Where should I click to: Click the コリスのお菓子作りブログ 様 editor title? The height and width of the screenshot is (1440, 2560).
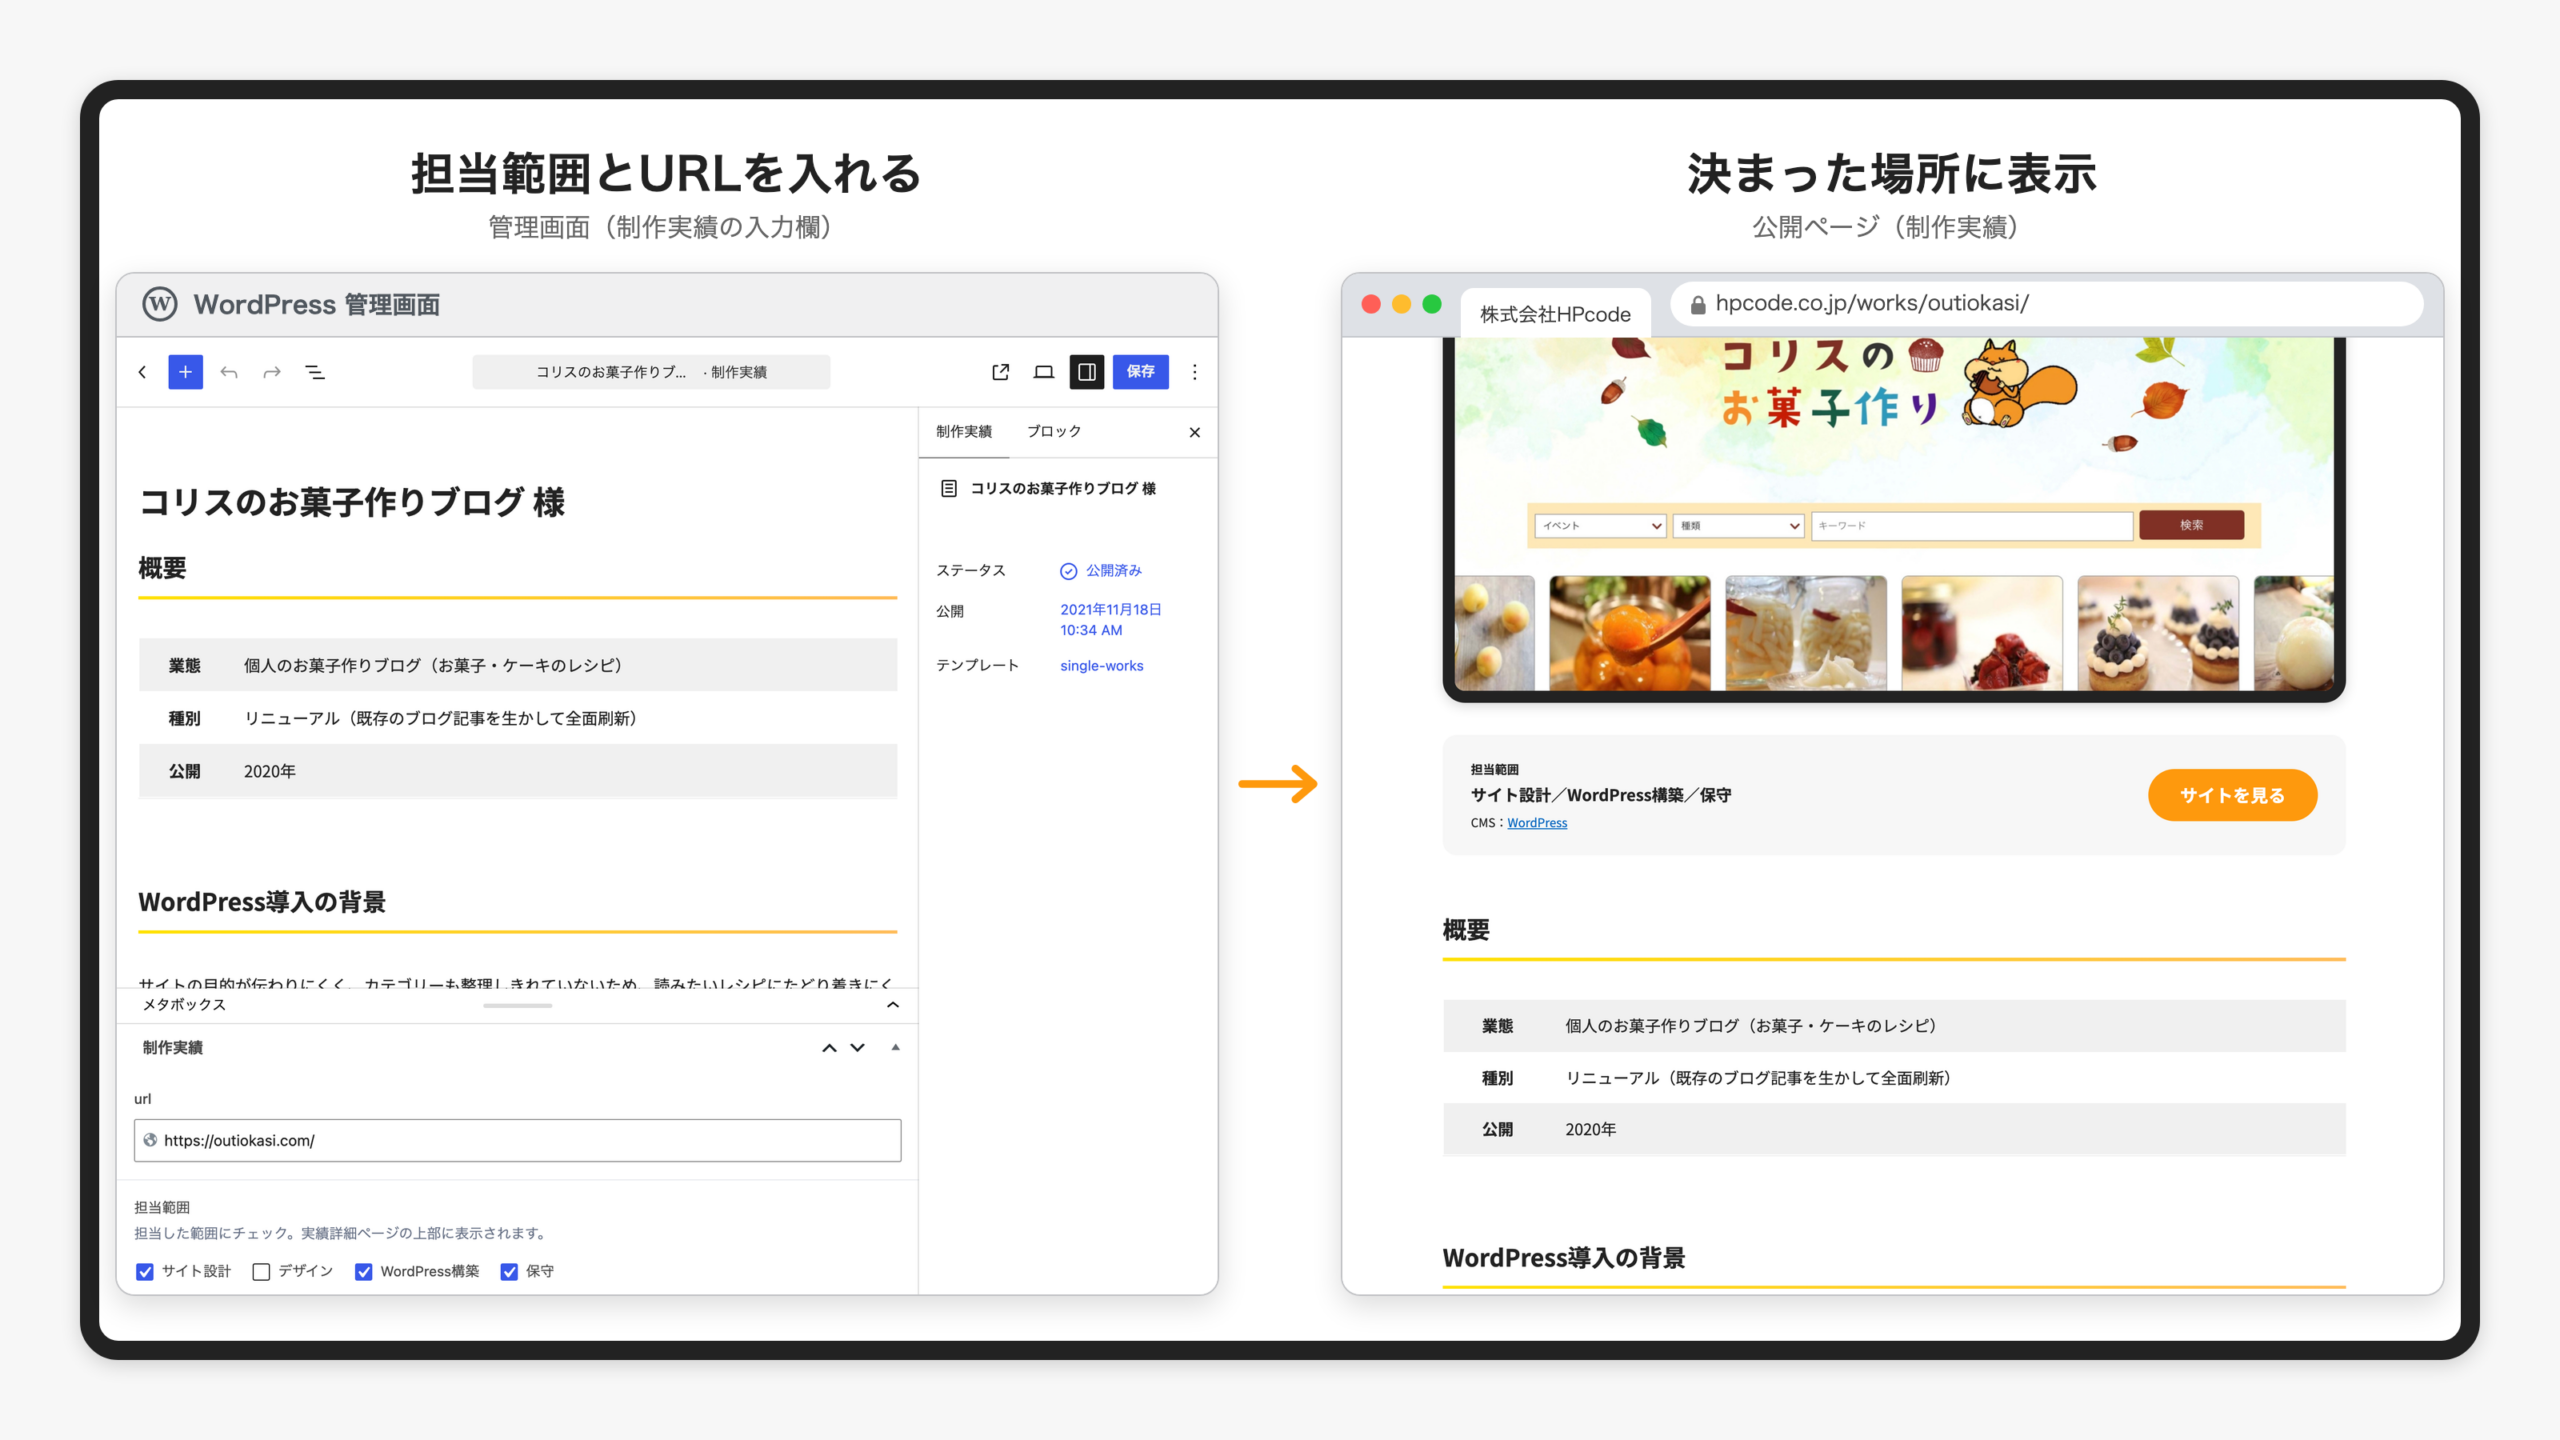point(352,502)
